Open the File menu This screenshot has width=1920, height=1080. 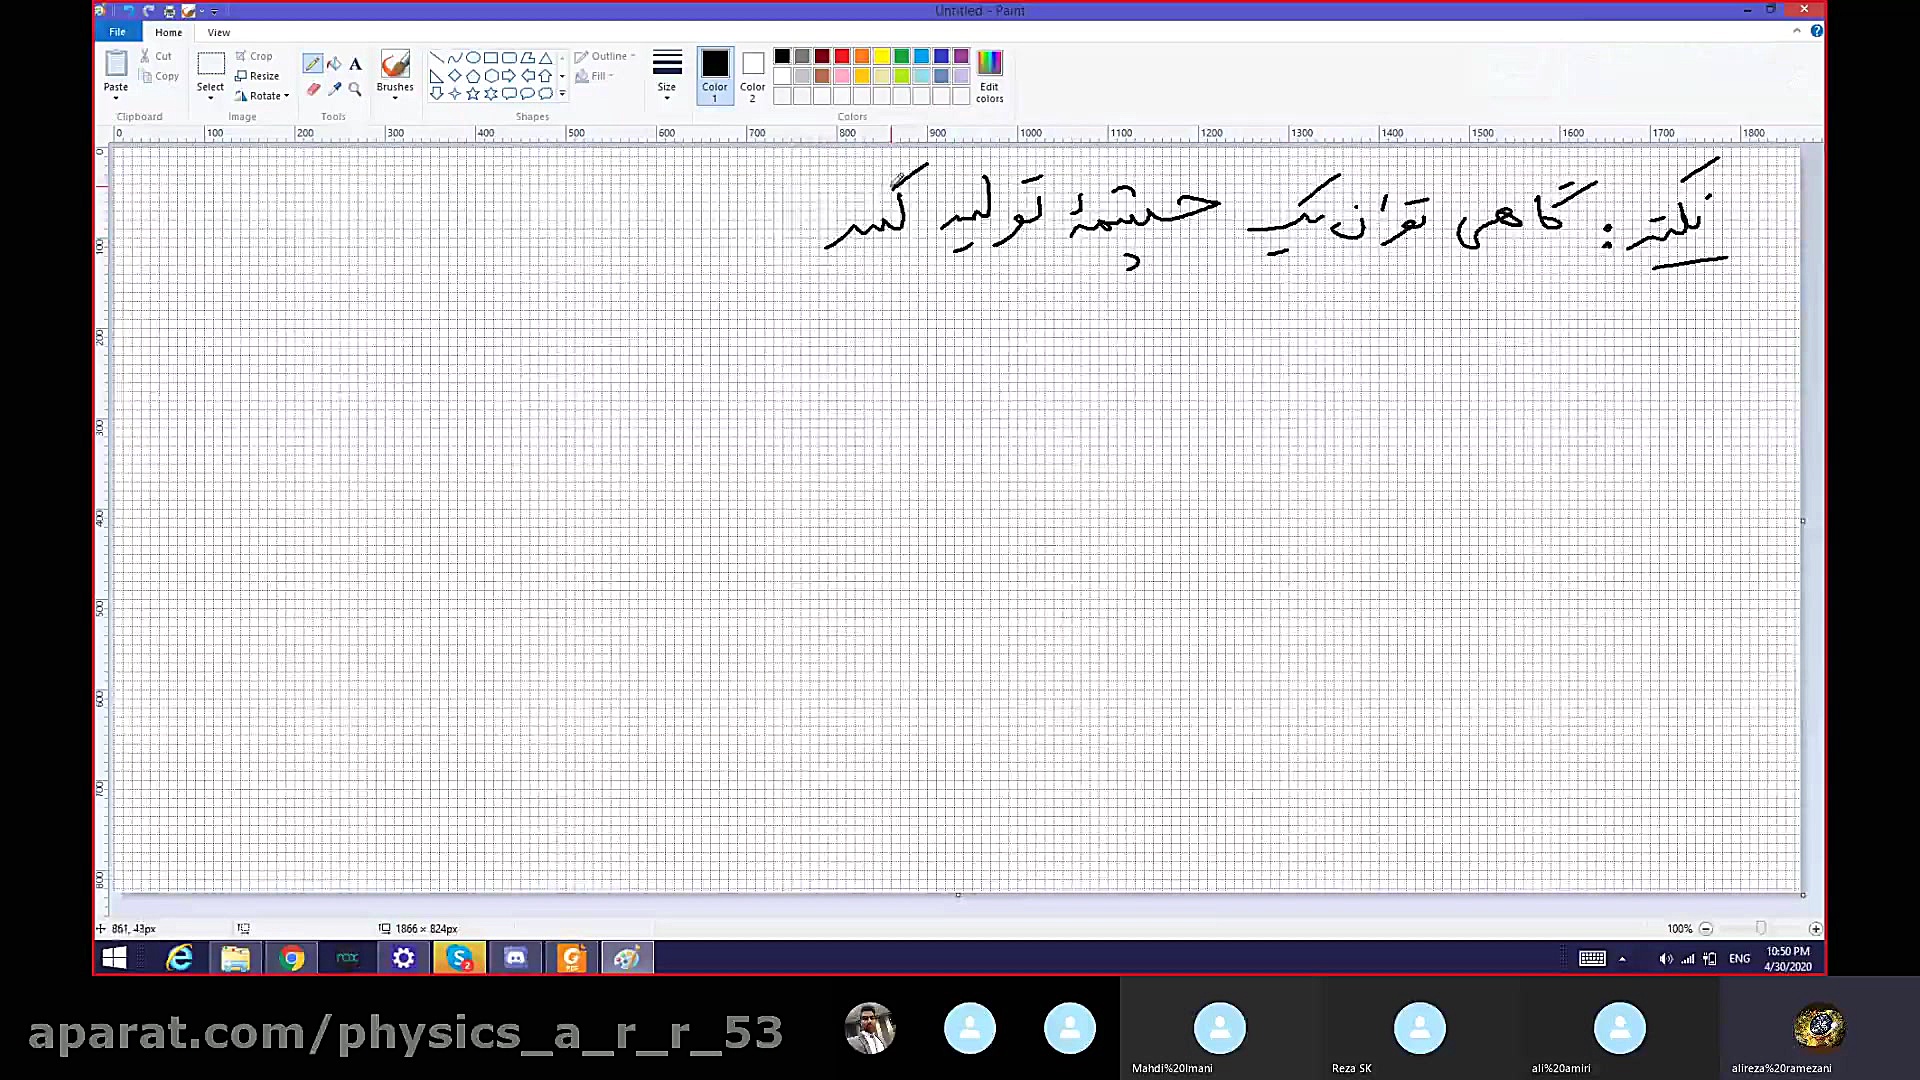point(117,32)
